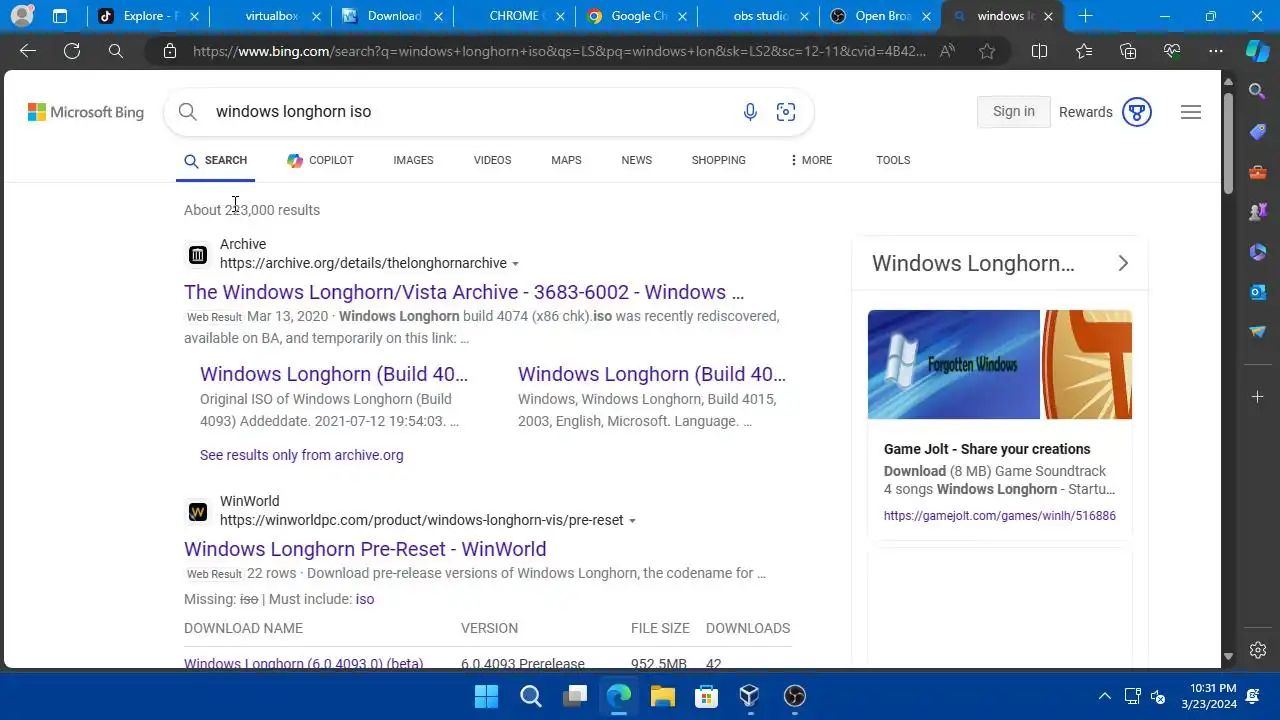This screenshot has height=720, width=1280.
Task: Select the MAPS search tab
Action: pos(566,160)
